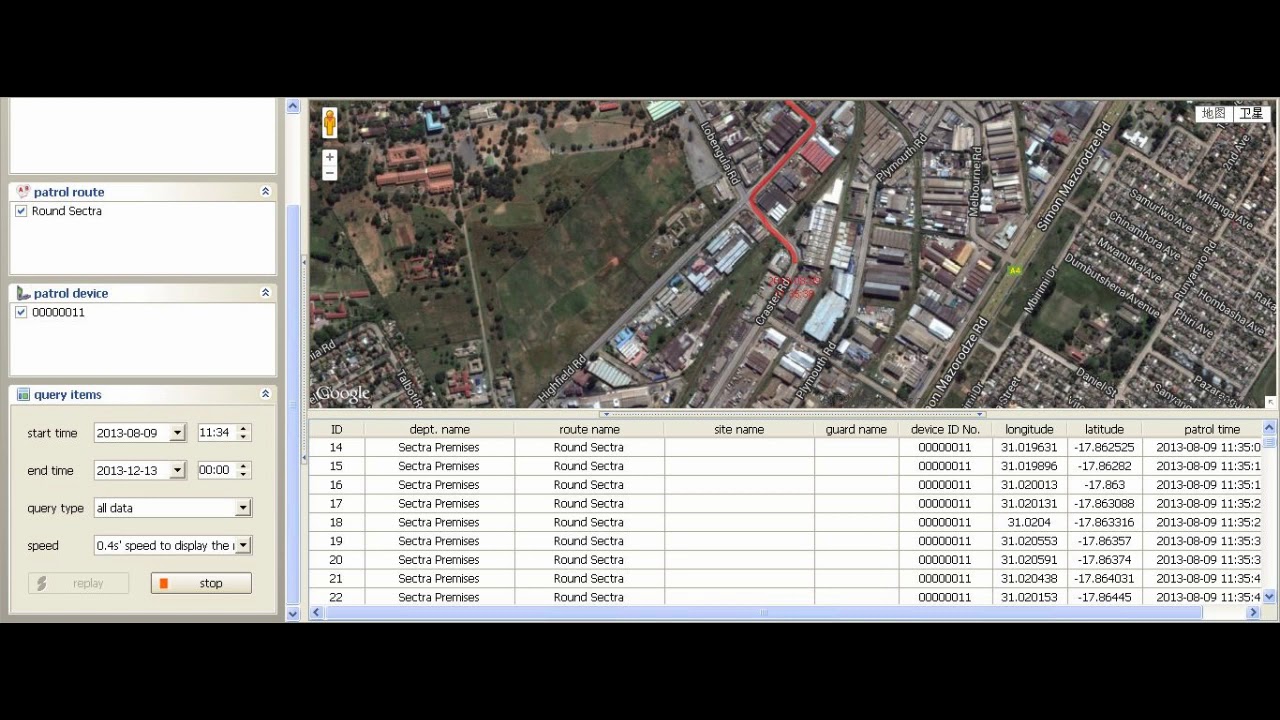
Task: Click the end time 00:00 spinner arrows
Action: click(243, 470)
